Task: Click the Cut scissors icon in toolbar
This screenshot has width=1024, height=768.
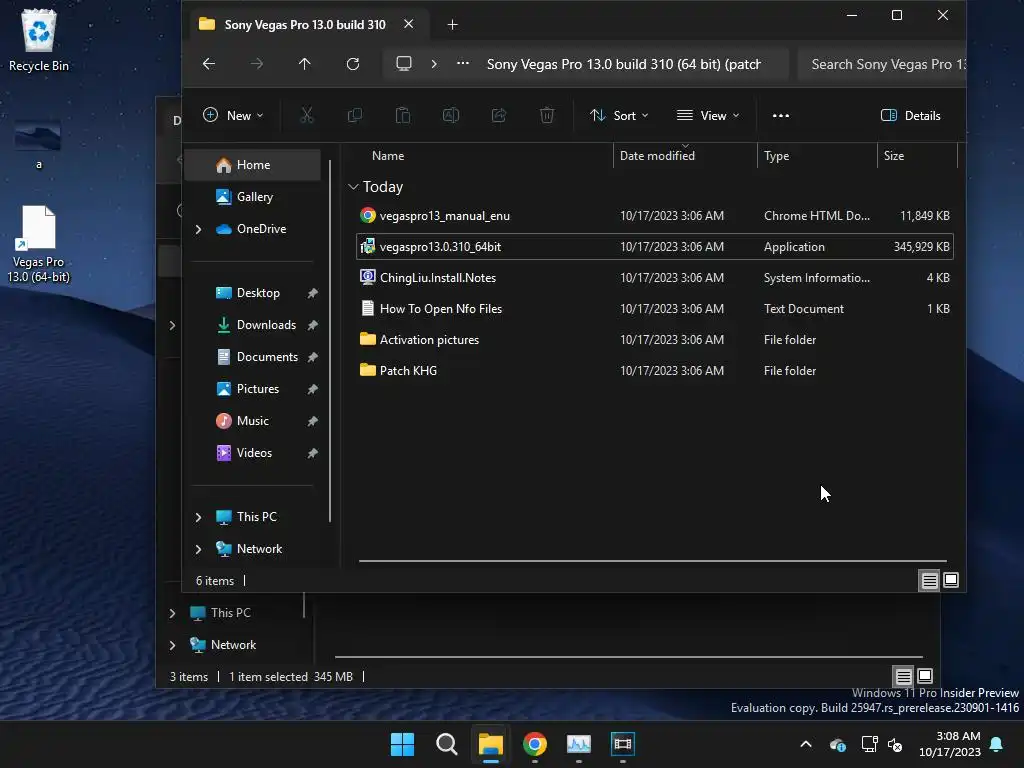Action: click(306, 116)
